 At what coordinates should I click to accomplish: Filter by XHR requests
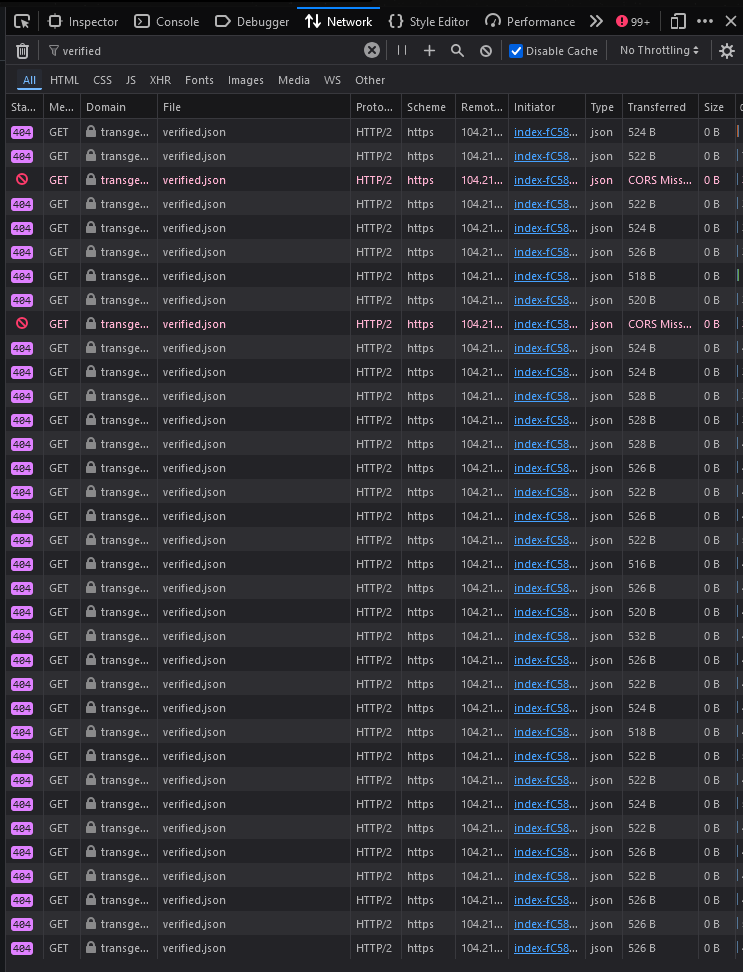pos(160,80)
